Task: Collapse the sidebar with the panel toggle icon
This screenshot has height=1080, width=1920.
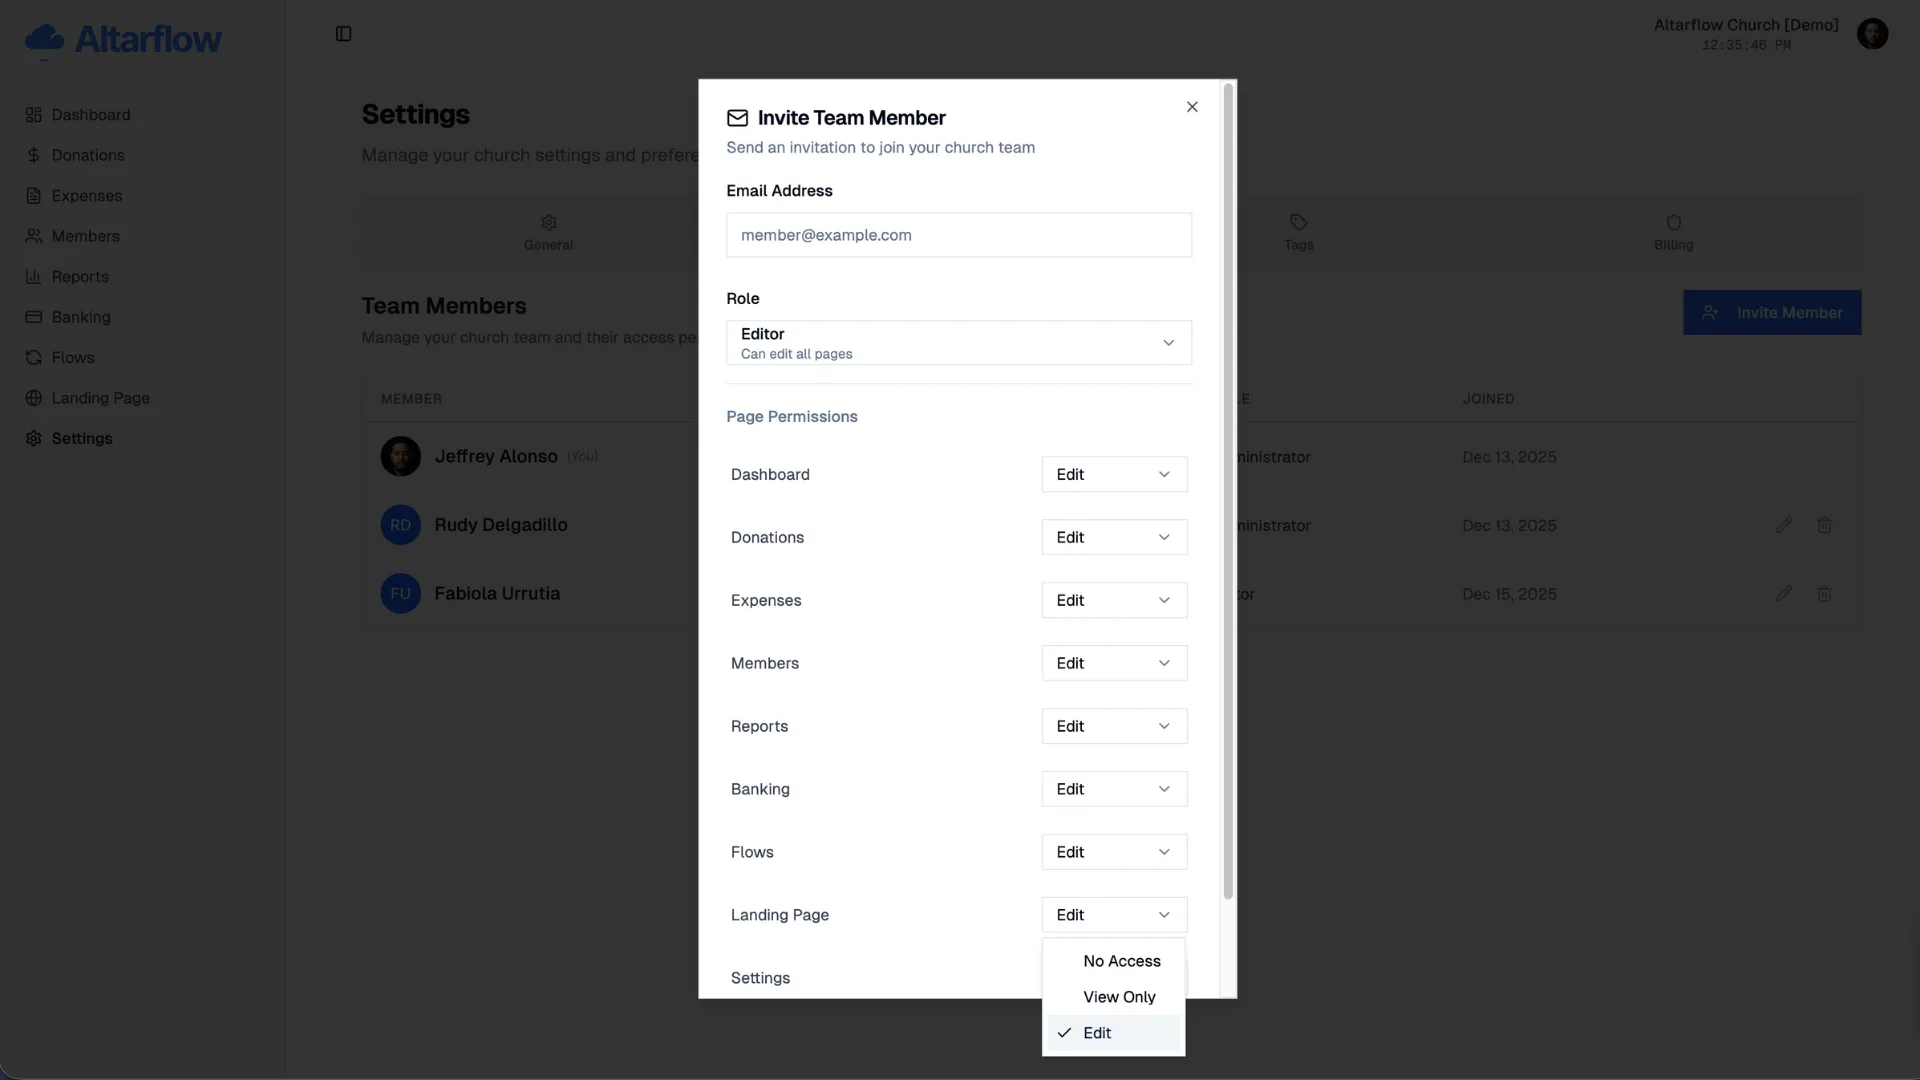Action: 343,33
